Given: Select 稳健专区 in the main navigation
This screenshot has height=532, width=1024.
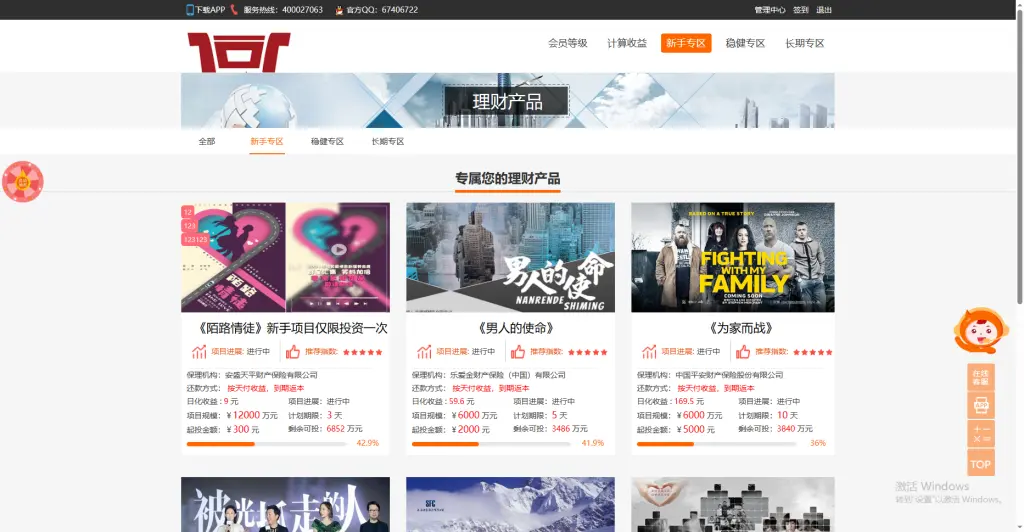Looking at the screenshot, I should point(745,44).
